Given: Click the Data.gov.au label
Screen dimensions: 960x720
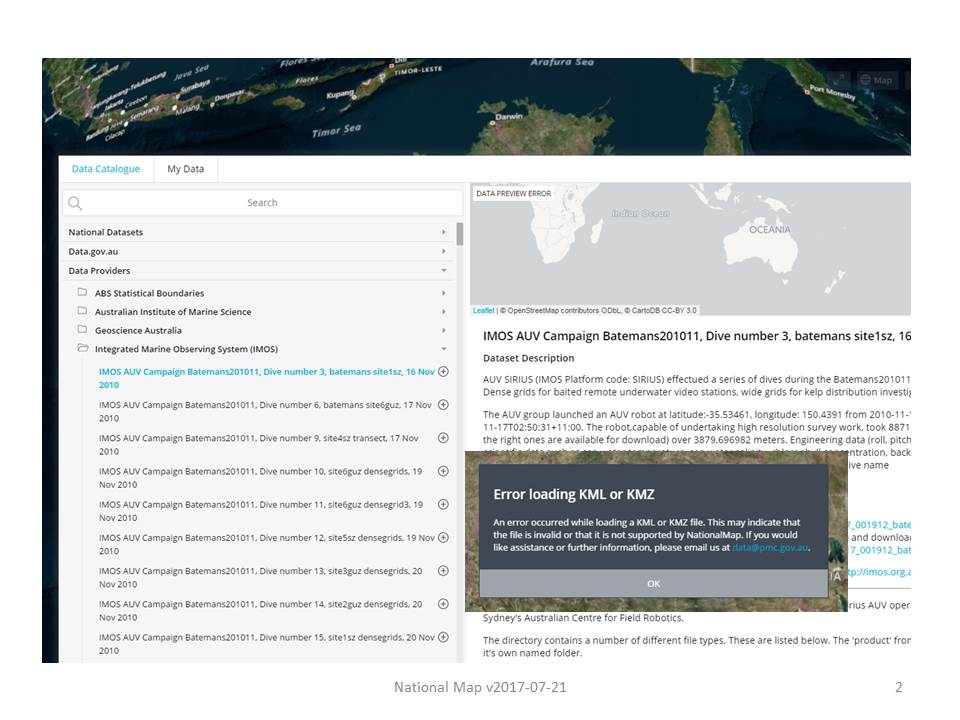Looking at the screenshot, I should [x=93, y=252].
